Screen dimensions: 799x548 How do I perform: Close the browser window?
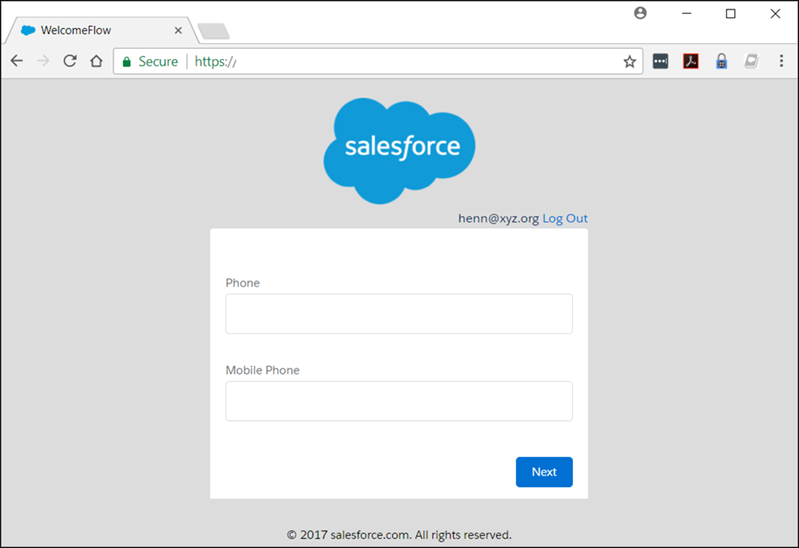click(775, 14)
